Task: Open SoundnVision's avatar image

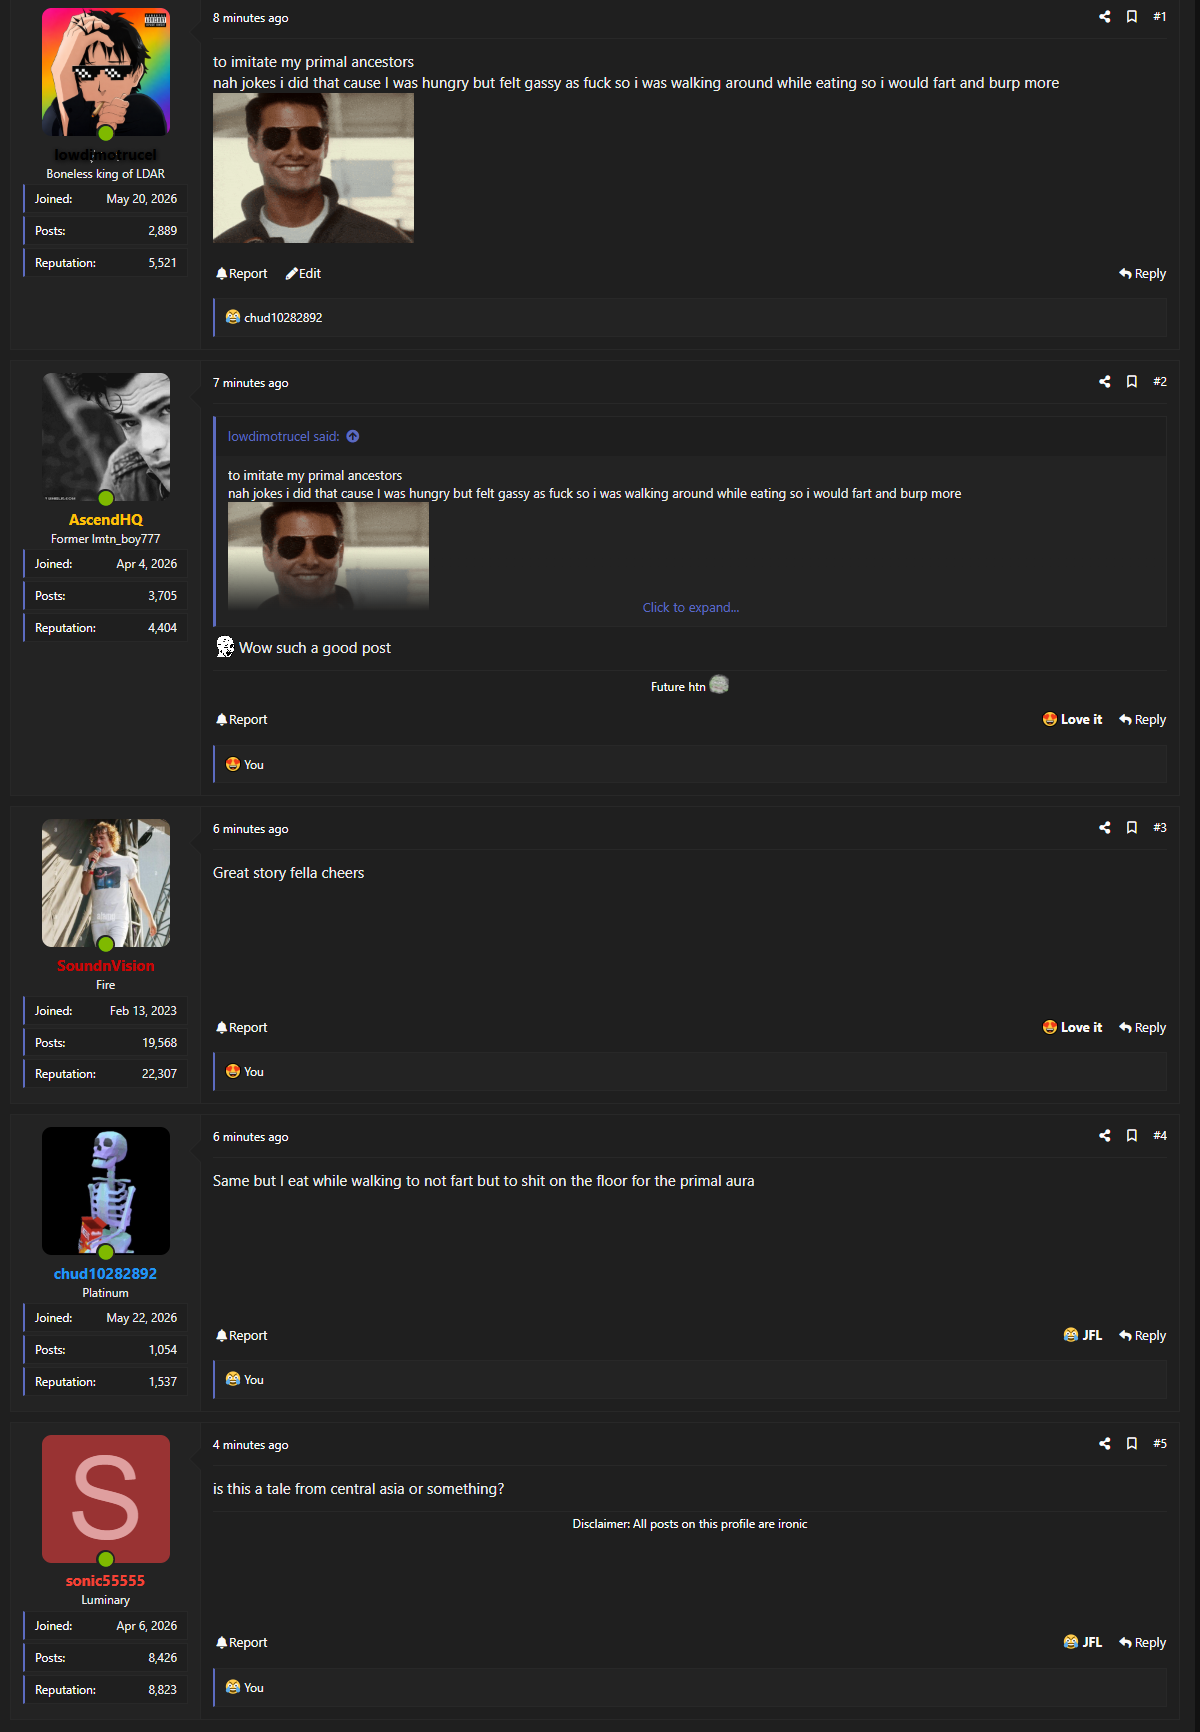Action: pyautogui.click(x=106, y=883)
